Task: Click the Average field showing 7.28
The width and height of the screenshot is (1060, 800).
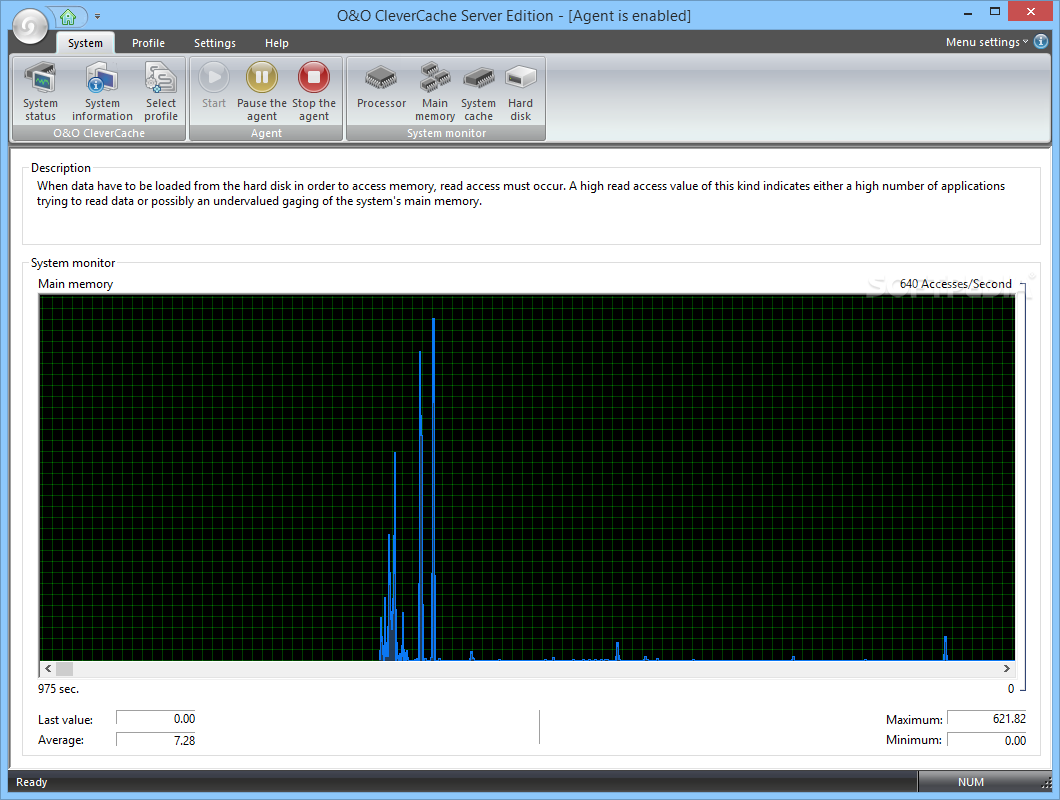Action: pyautogui.click(x=156, y=740)
